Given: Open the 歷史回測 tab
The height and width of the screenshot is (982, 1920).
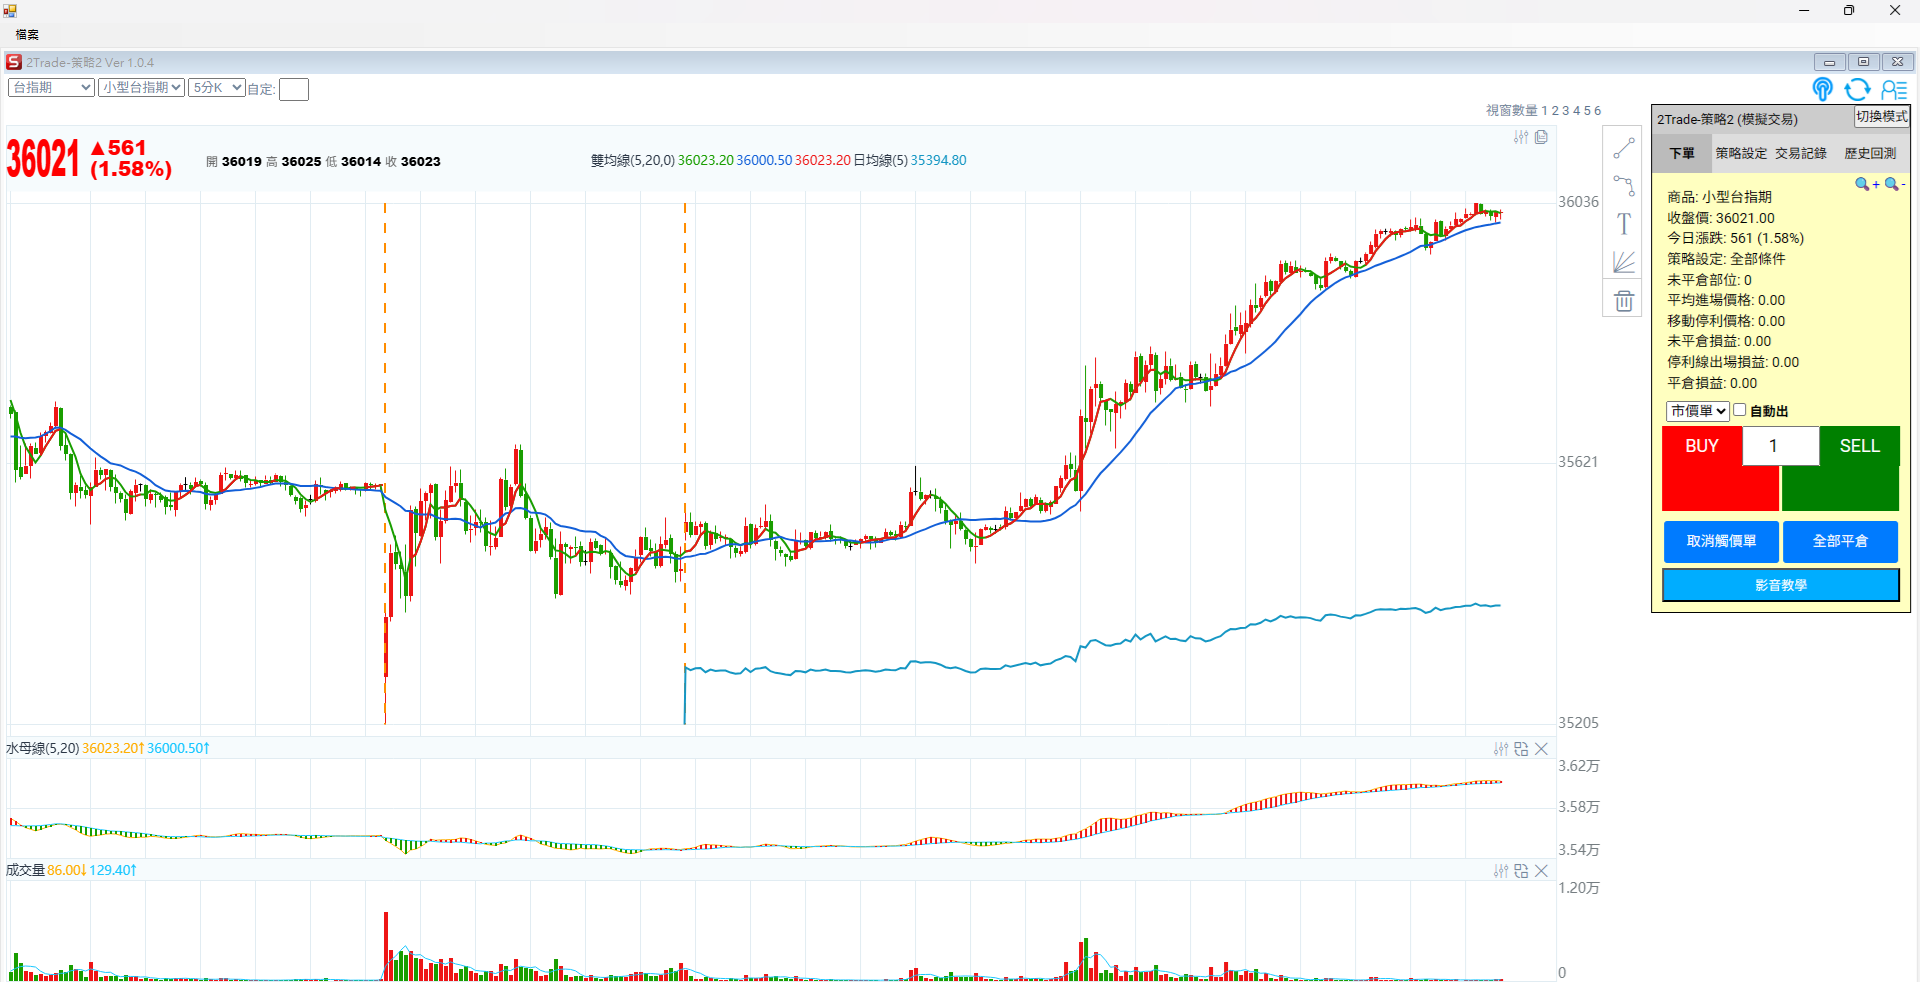Looking at the screenshot, I should [1869, 153].
